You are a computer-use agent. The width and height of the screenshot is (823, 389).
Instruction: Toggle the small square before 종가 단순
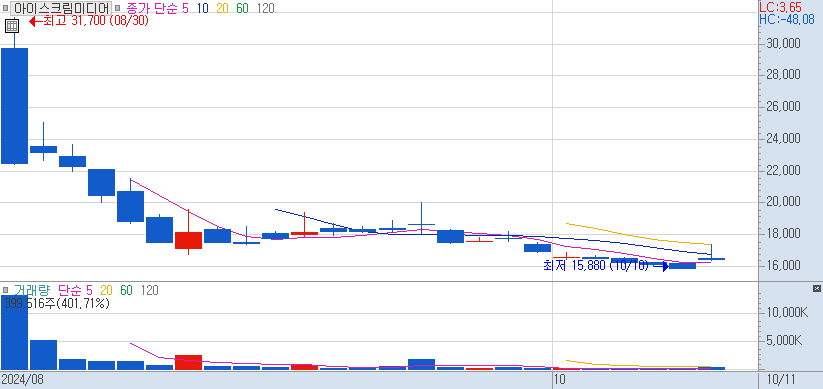[x=117, y=8]
